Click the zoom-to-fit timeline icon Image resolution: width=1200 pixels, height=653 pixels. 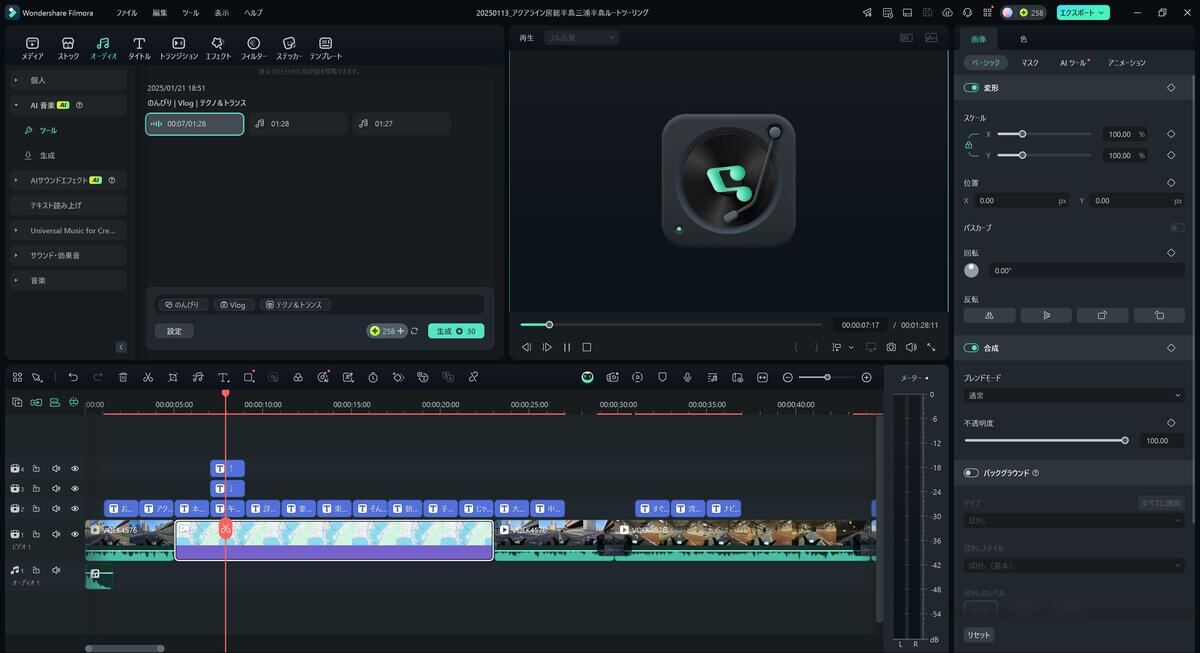tap(762, 377)
